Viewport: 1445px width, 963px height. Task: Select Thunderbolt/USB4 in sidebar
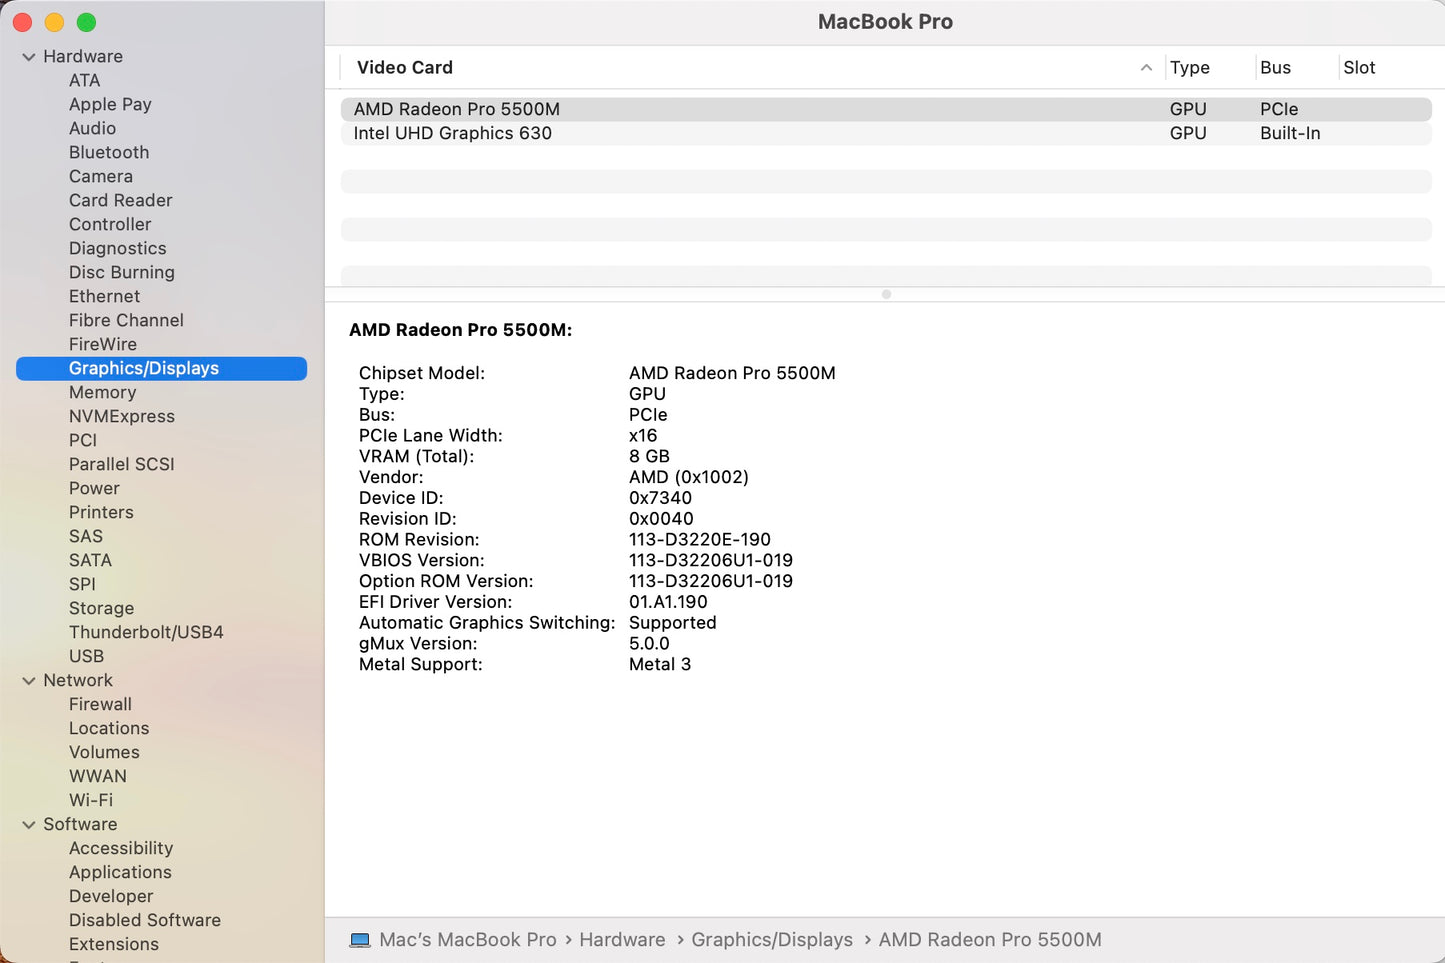click(x=145, y=632)
